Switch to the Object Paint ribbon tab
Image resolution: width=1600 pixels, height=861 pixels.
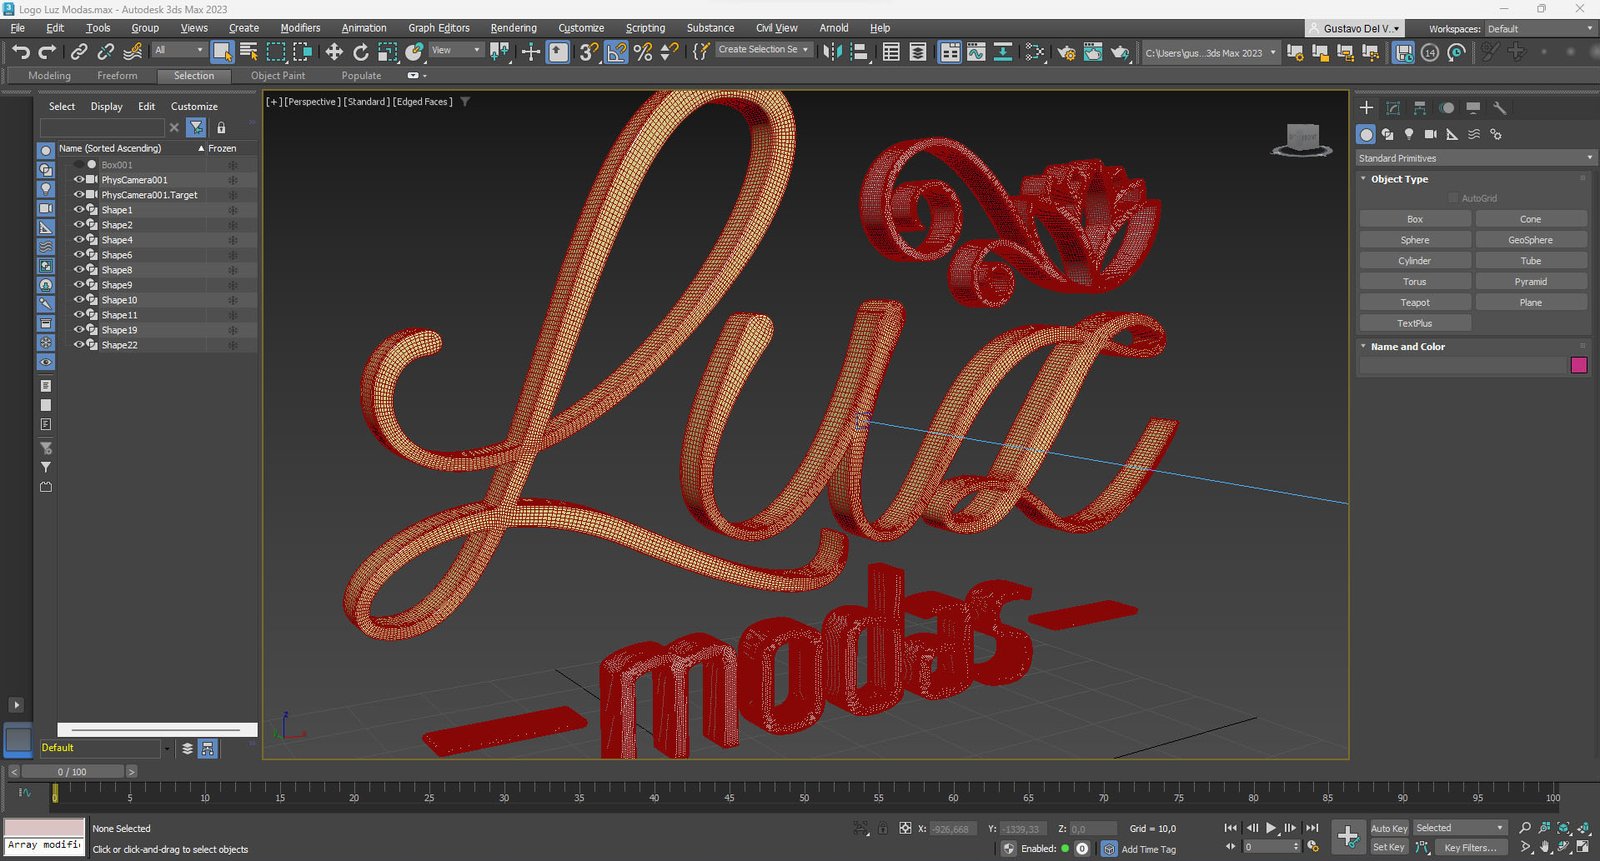pos(278,76)
